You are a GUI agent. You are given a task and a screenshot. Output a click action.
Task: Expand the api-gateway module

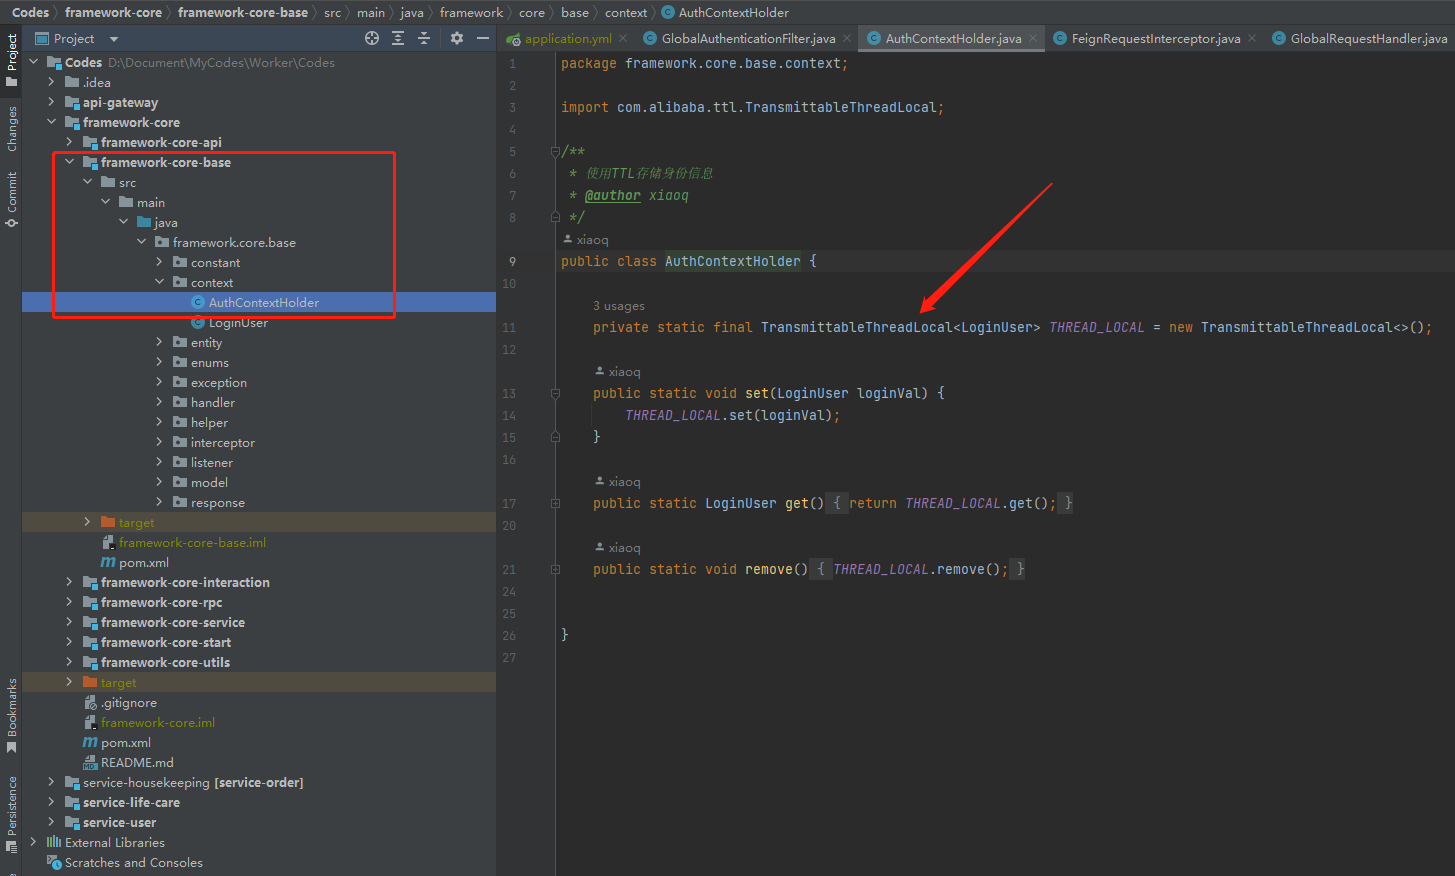point(52,102)
